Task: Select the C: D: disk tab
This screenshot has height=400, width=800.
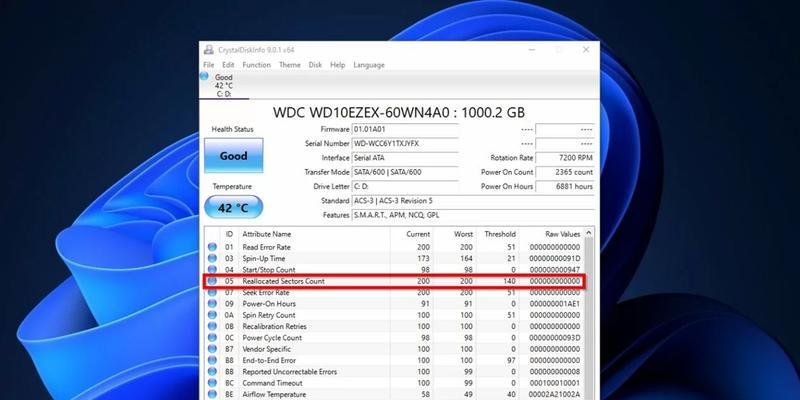Action: (224, 85)
